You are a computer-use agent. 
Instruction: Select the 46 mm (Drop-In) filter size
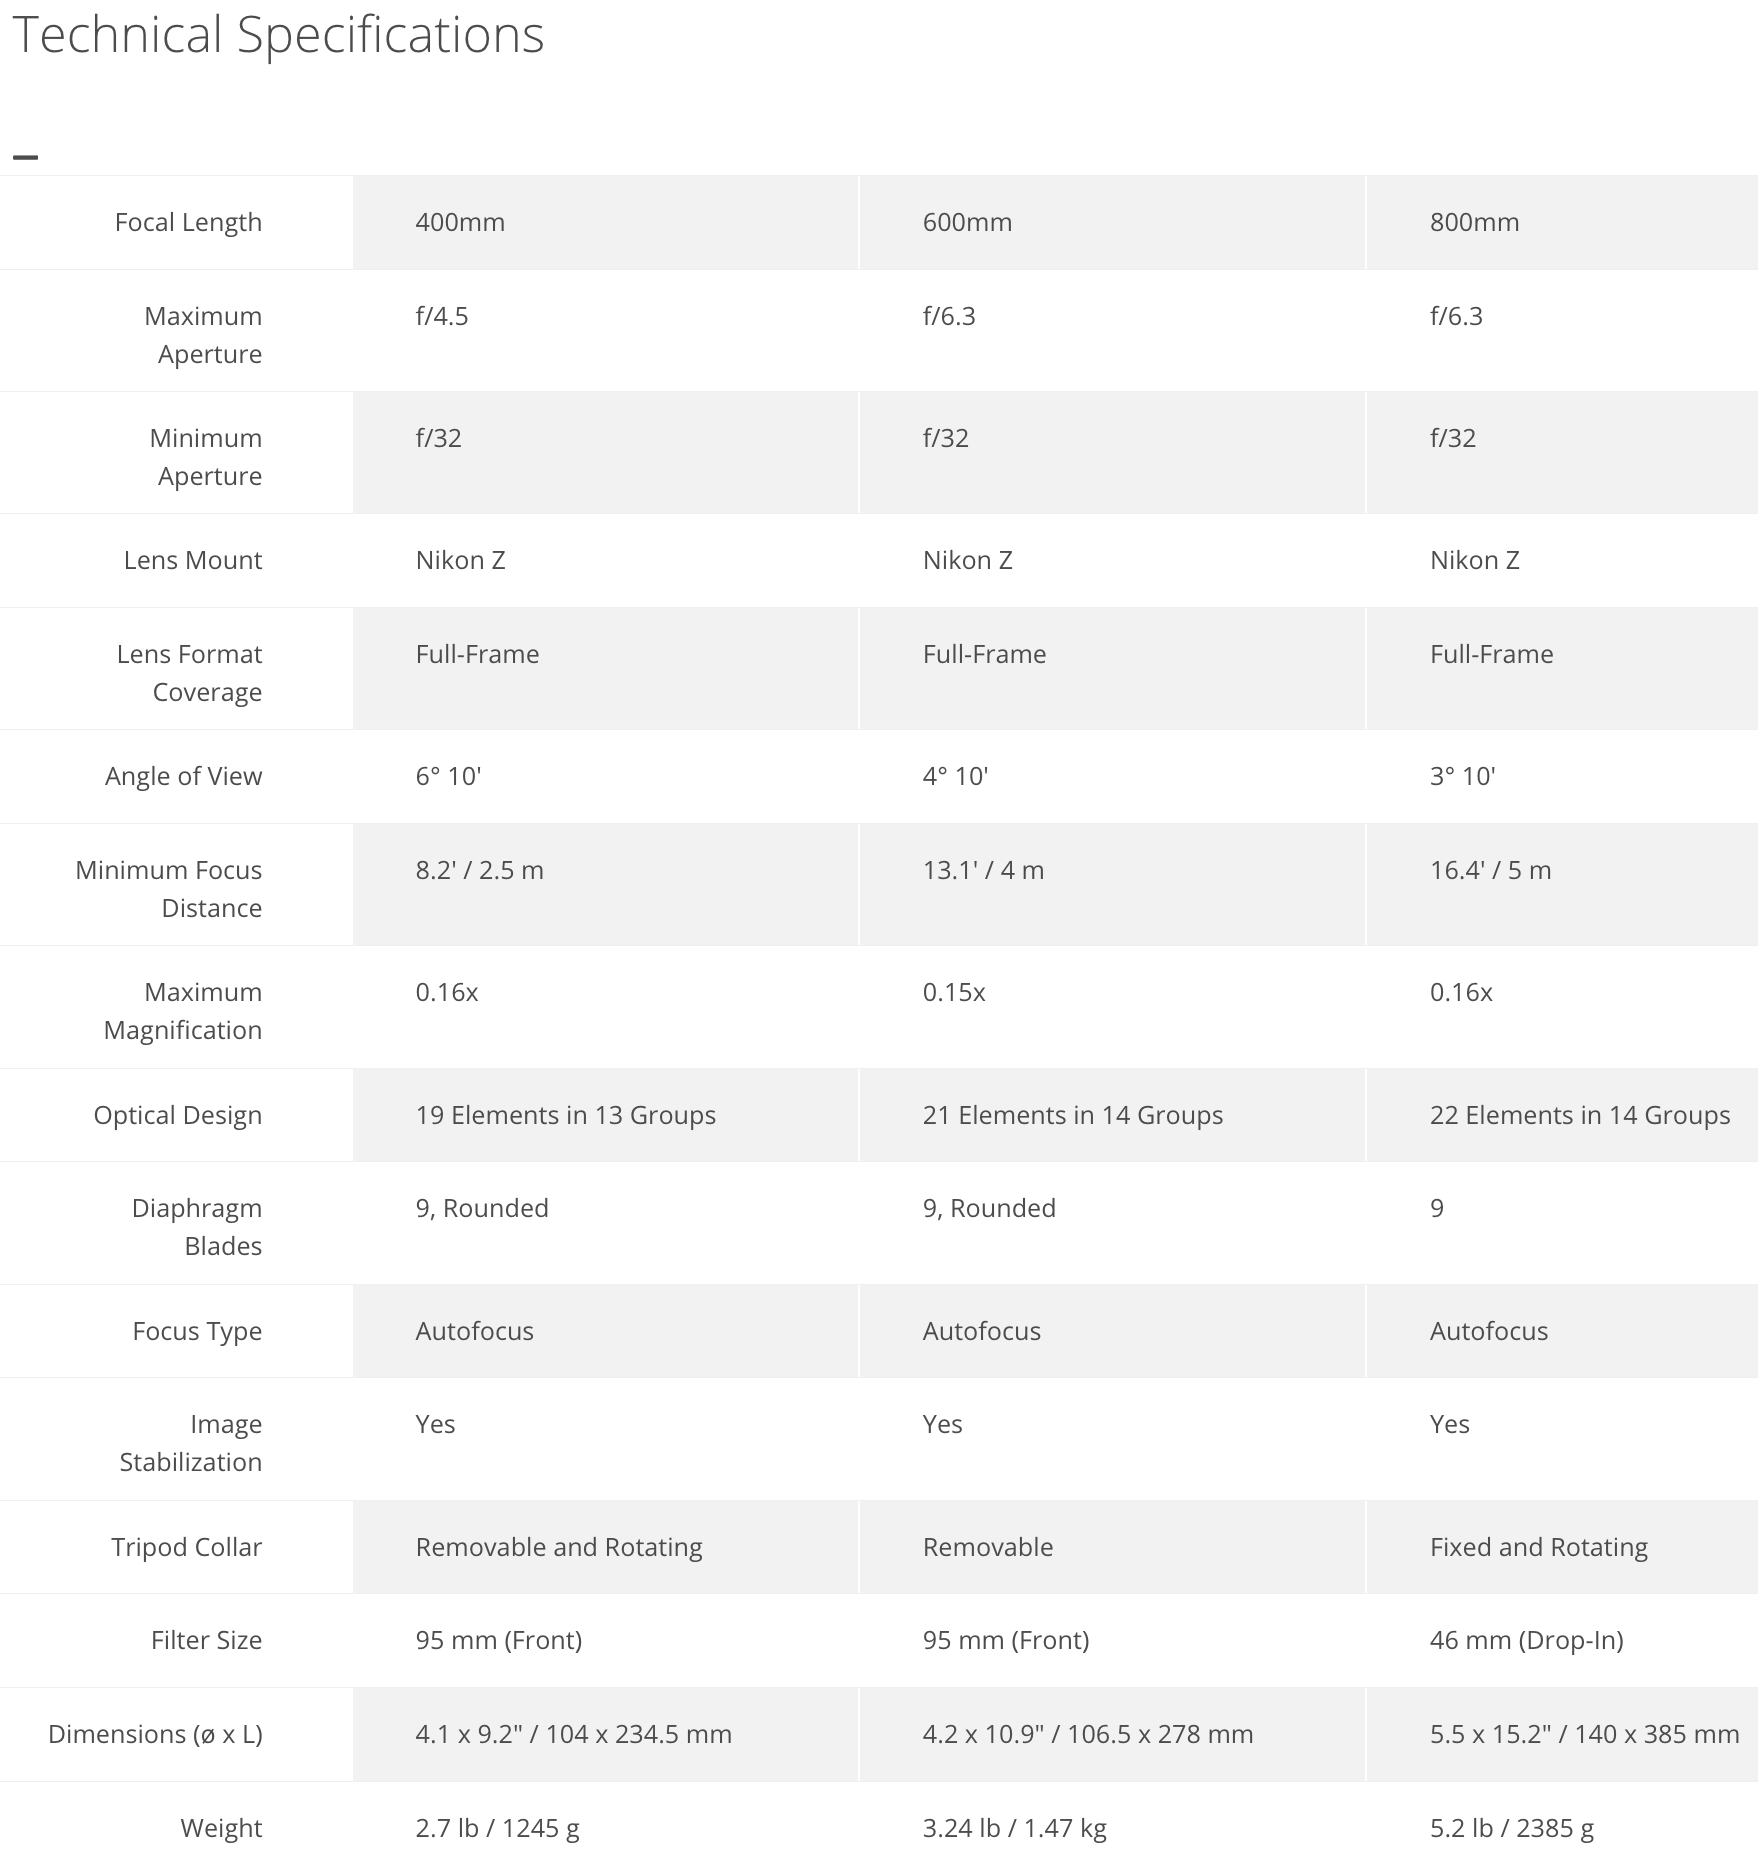(1526, 1640)
